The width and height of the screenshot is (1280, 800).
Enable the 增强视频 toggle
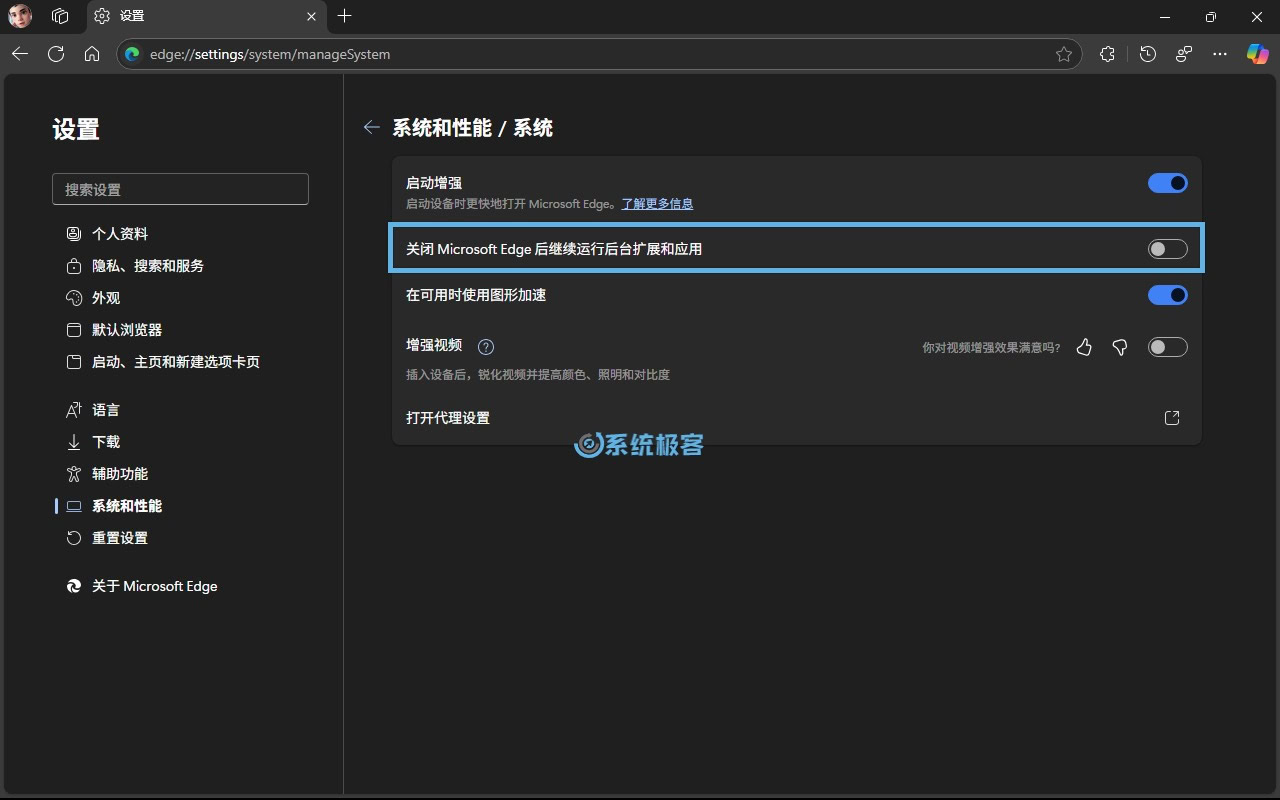tap(1167, 347)
